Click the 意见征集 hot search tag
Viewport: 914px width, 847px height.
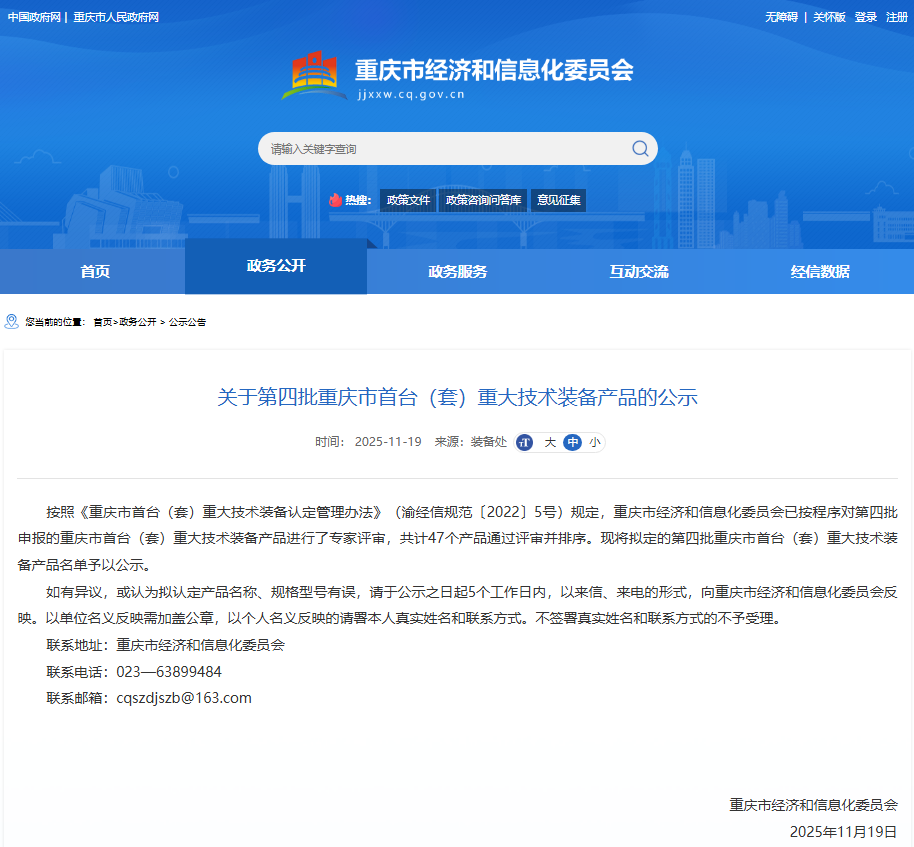tap(558, 200)
